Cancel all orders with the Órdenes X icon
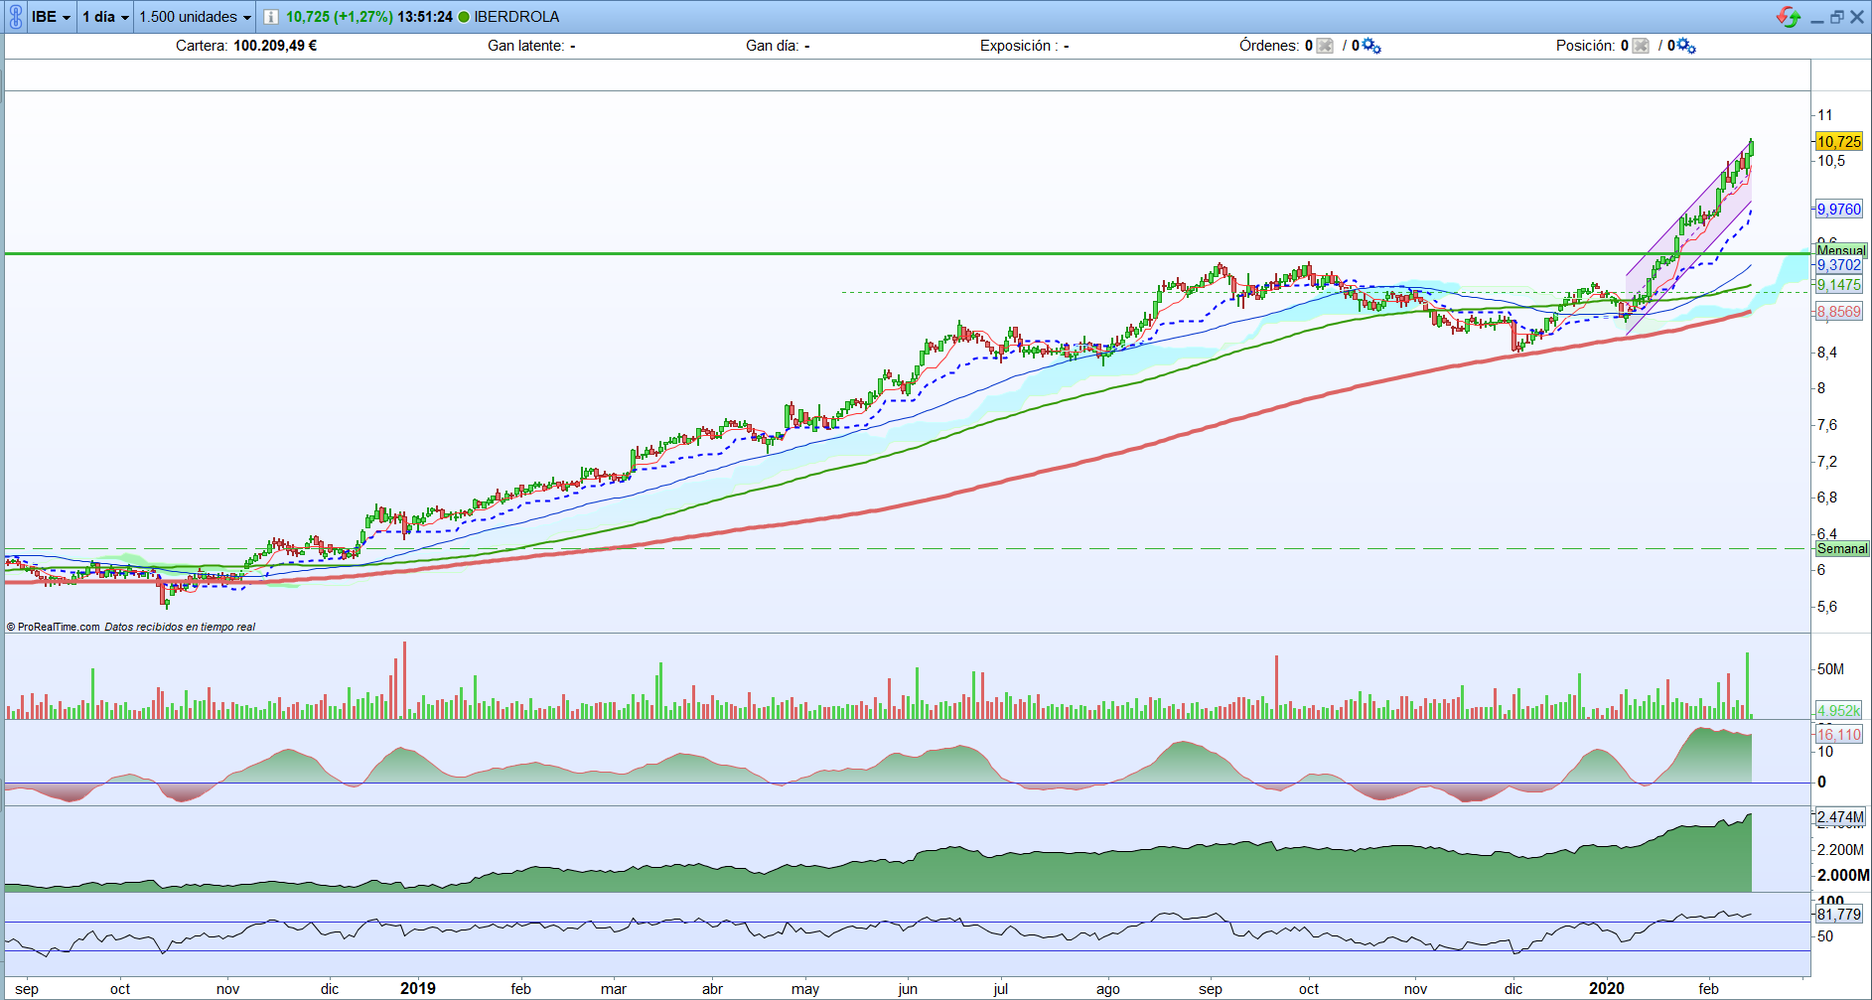The width and height of the screenshot is (1872, 1000). (1325, 46)
